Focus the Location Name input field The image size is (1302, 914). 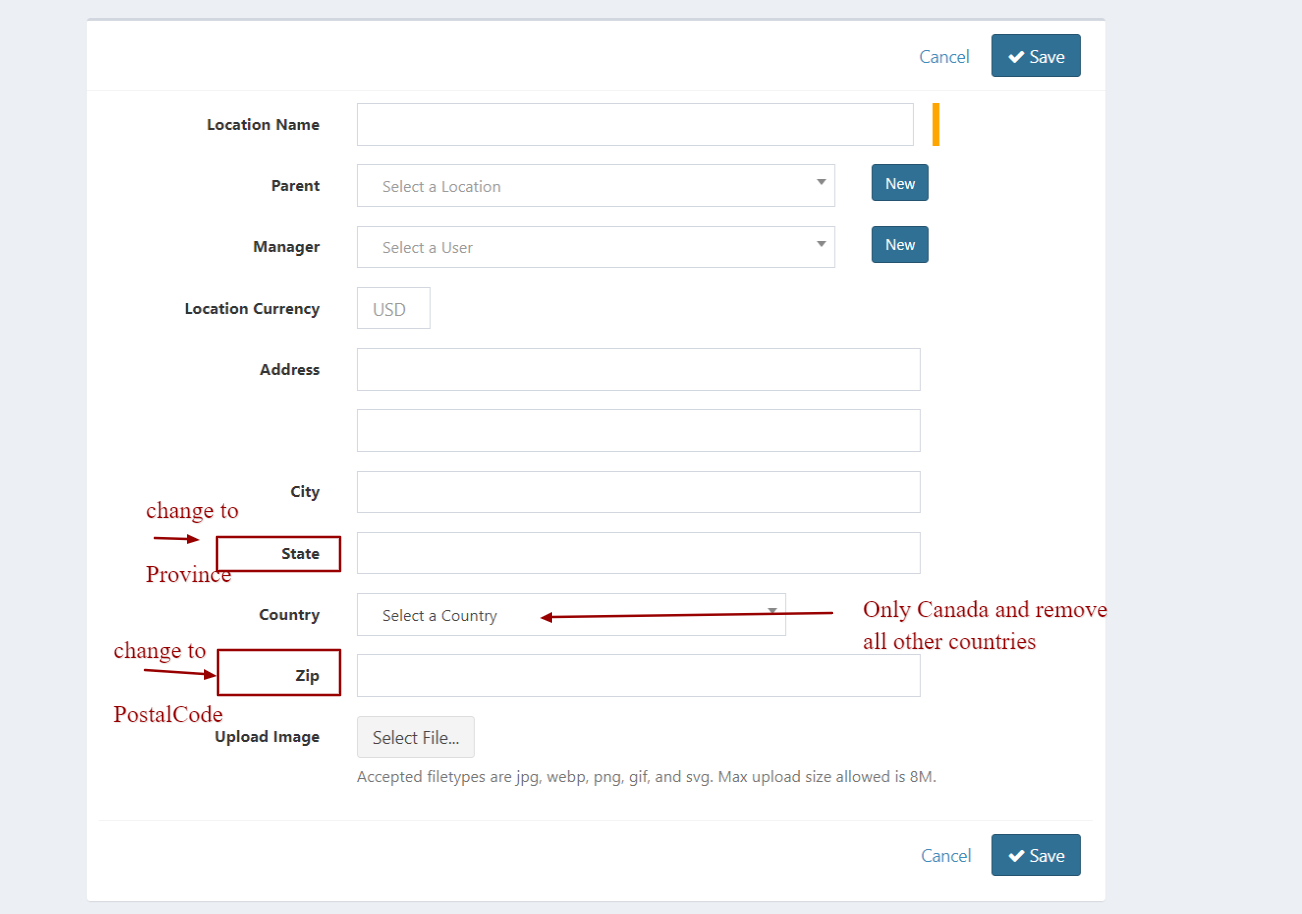(635, 124)
